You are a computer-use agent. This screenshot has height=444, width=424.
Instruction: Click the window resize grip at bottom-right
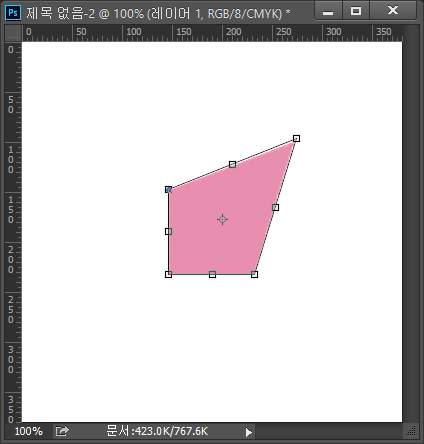pyautogui.click(x=411, y=431)
